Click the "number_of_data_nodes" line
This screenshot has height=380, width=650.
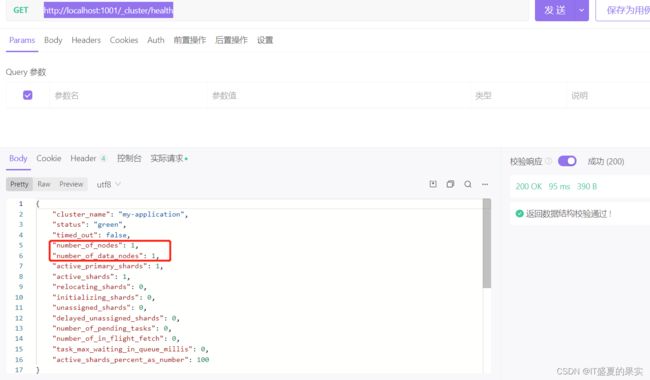tap(106, 256)
